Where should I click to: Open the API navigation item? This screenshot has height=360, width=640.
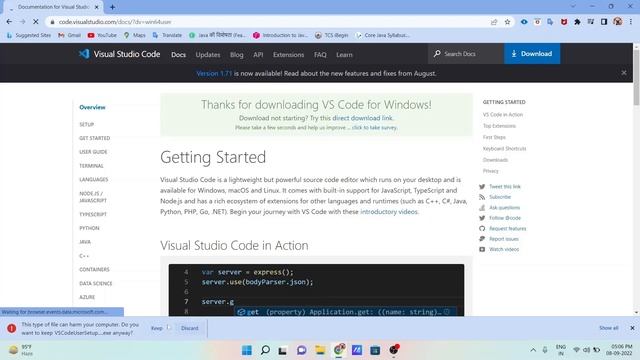point(258,54)
